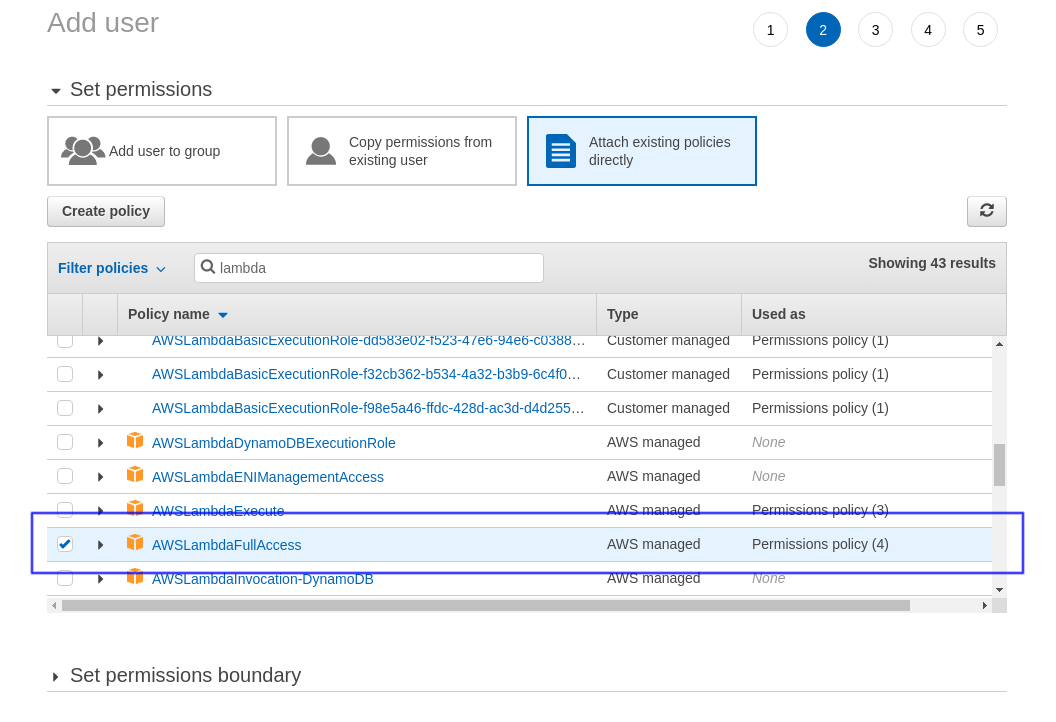Click horizontal scrollbar thumb below table
The width and height of the screenshot is (1056, 722).
pos(486,605)
